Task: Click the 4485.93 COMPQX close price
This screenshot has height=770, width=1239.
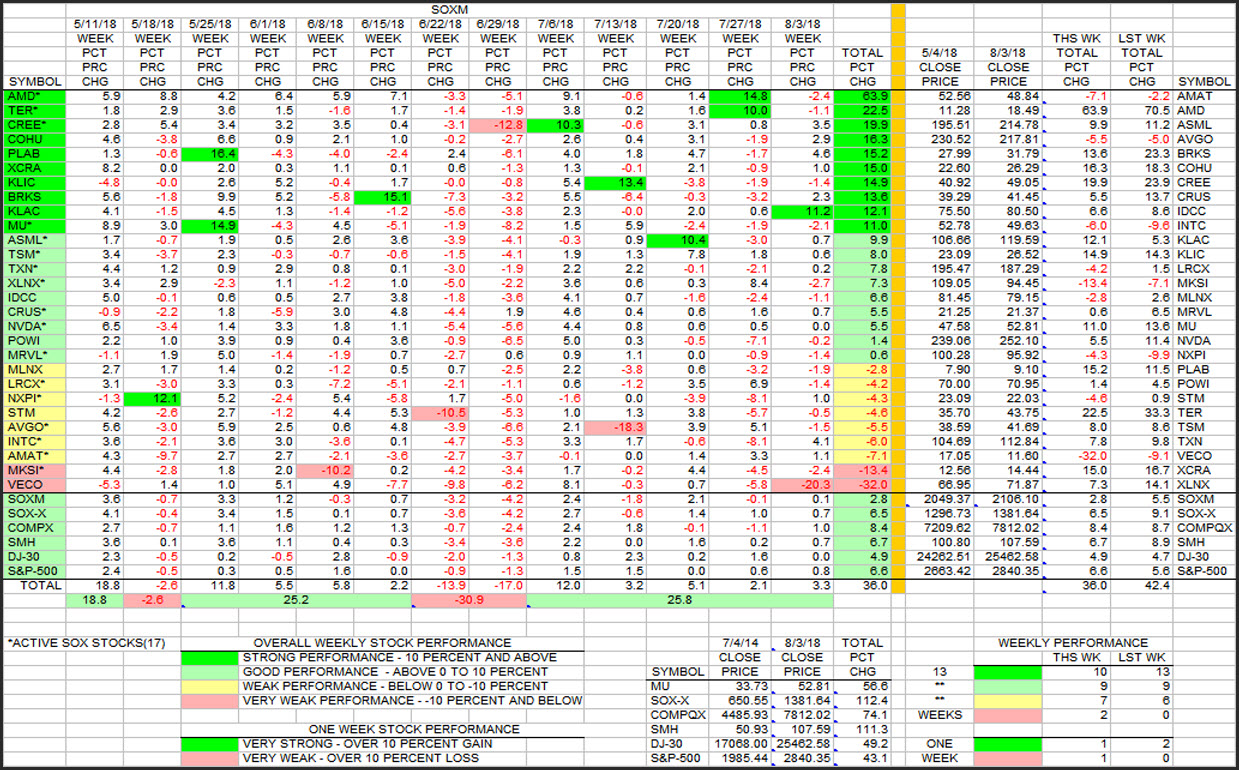Action: click(x=739, y=715)
